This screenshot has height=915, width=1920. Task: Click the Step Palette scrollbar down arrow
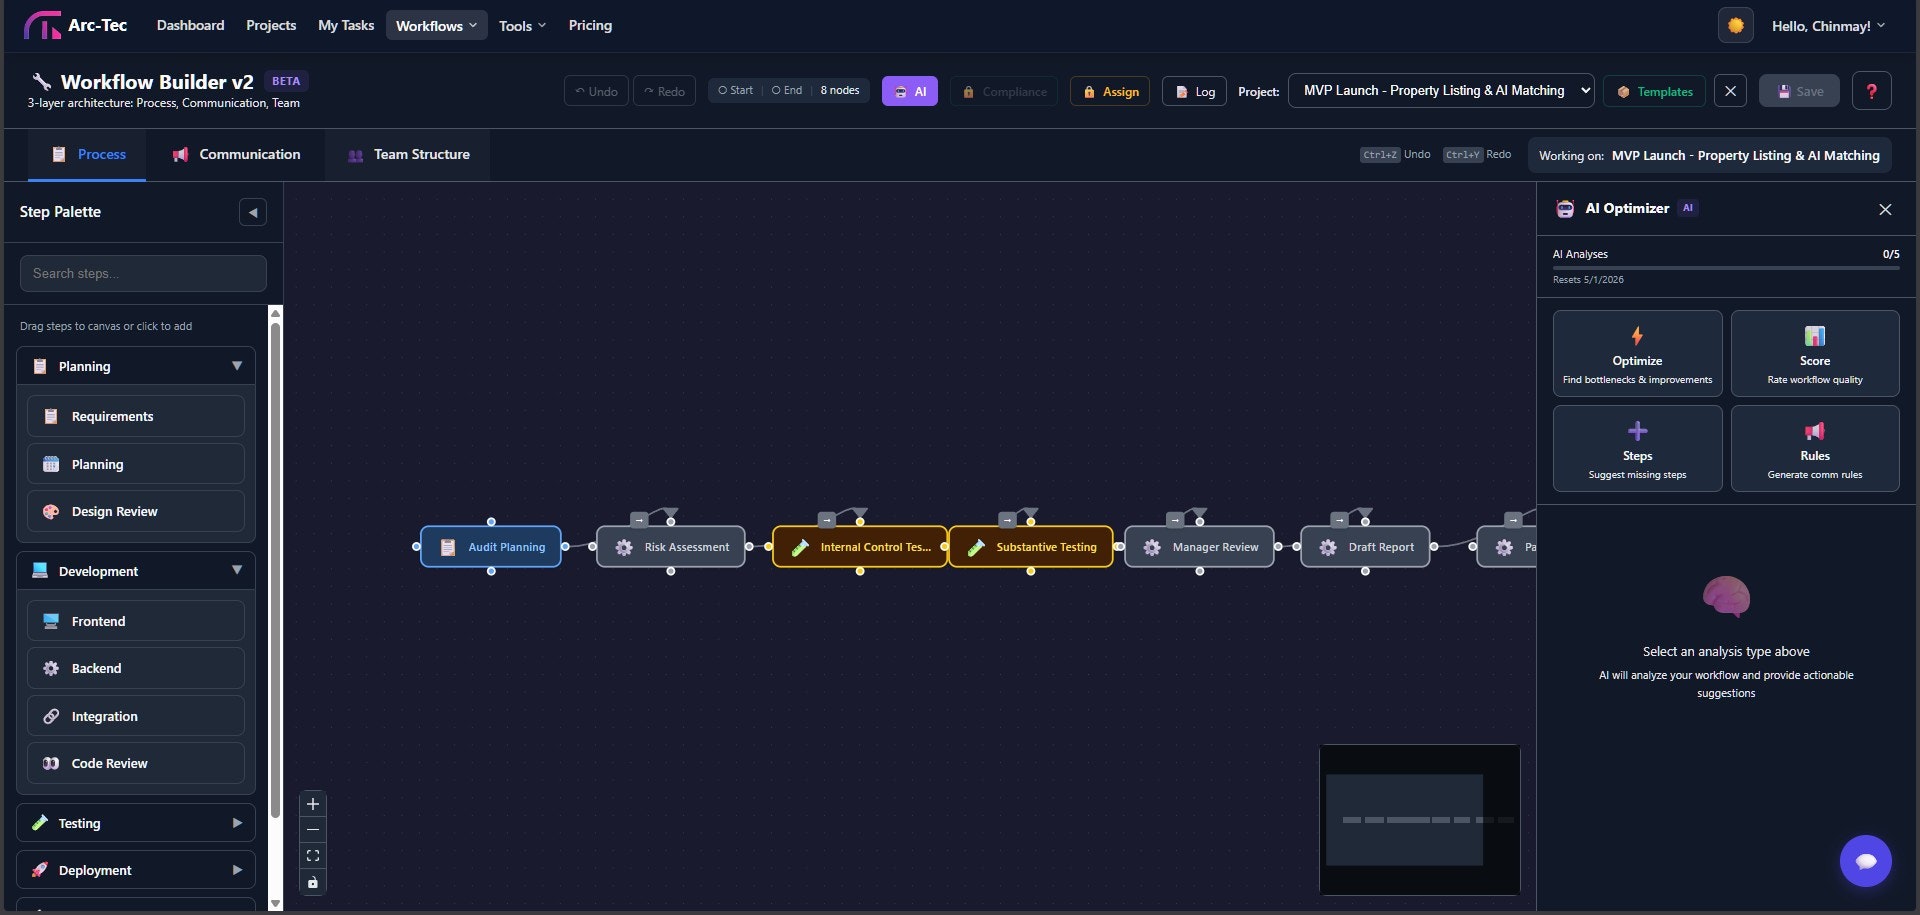pos(276,903)
